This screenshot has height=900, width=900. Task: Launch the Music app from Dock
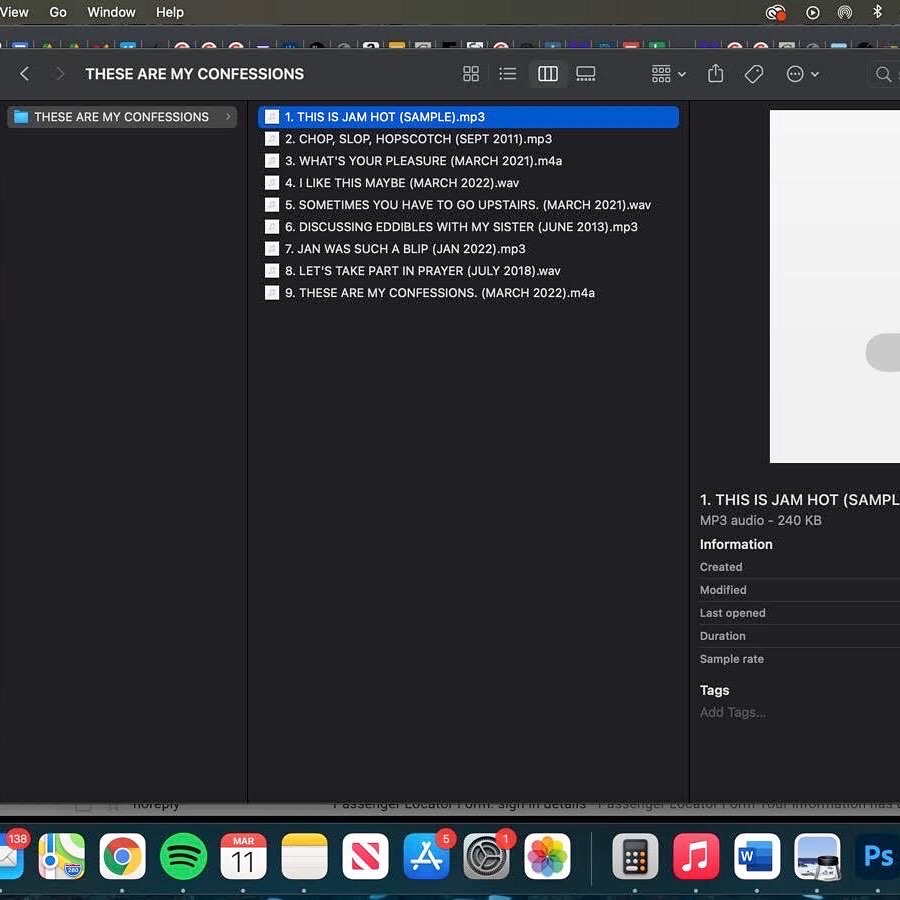click(696, 857)
